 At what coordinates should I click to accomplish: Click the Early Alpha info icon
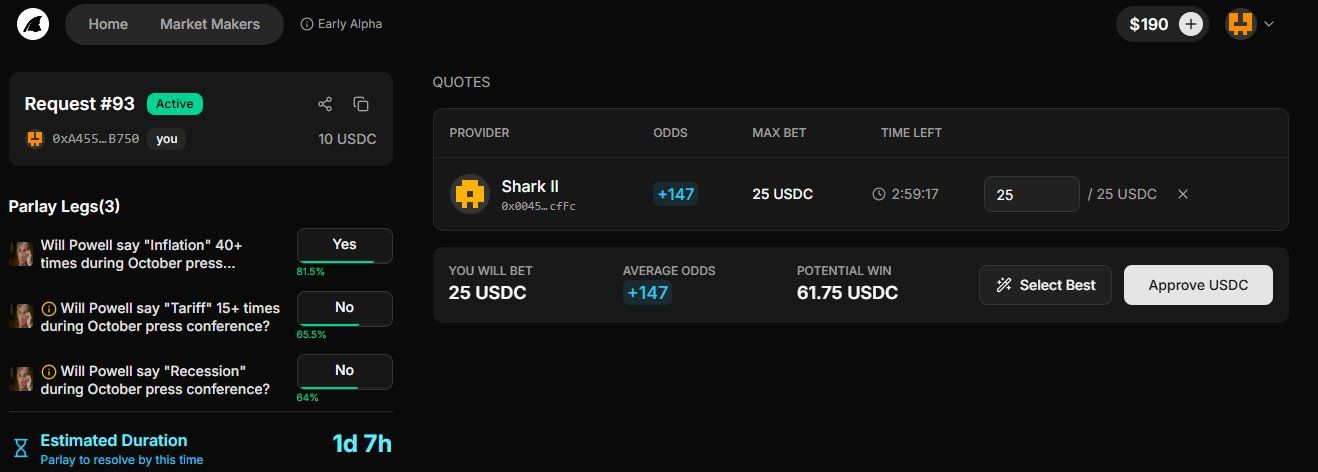point(307,24)
